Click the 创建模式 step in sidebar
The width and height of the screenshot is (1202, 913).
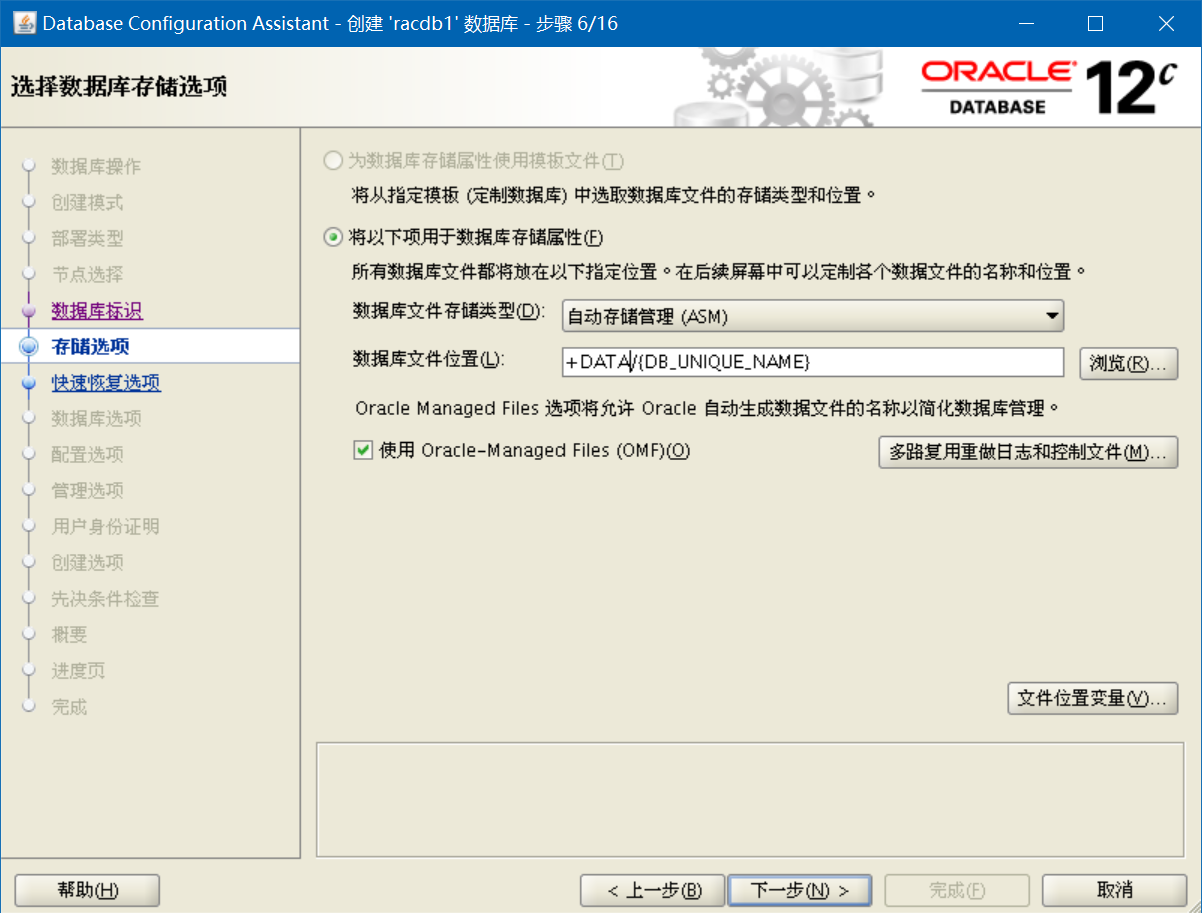click(87, 202)
